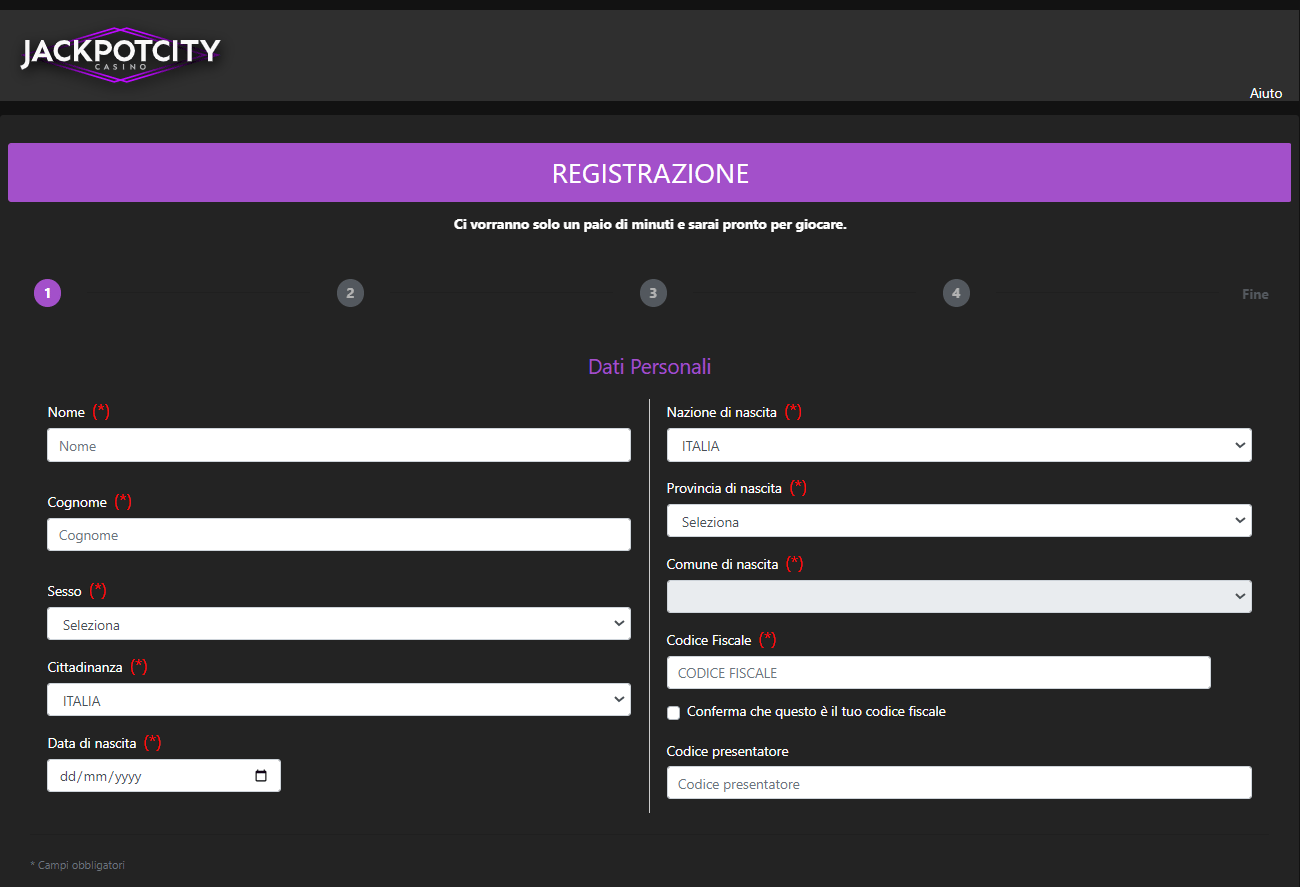
Task: Click the Cognome text field
Action: 338,534
